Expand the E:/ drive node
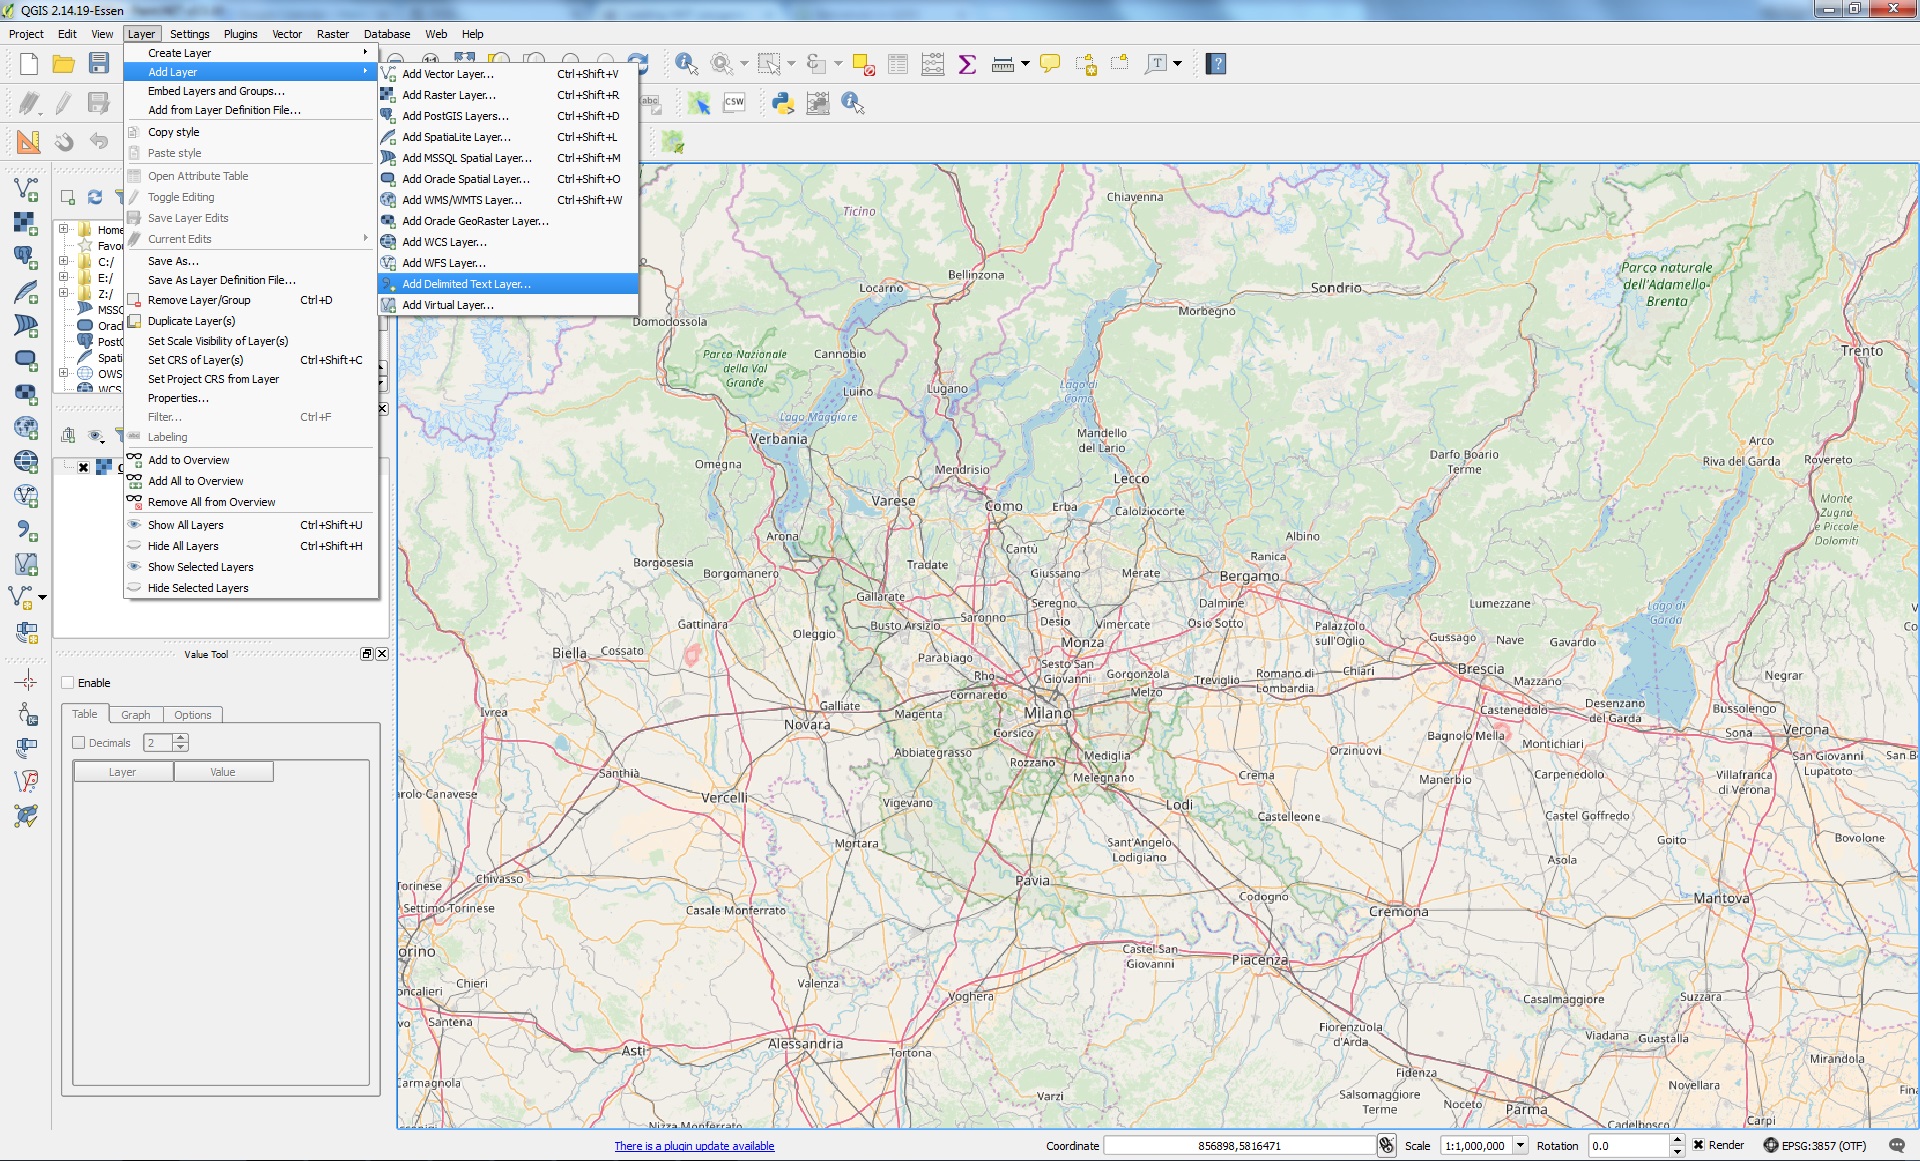 coord(64,277)
